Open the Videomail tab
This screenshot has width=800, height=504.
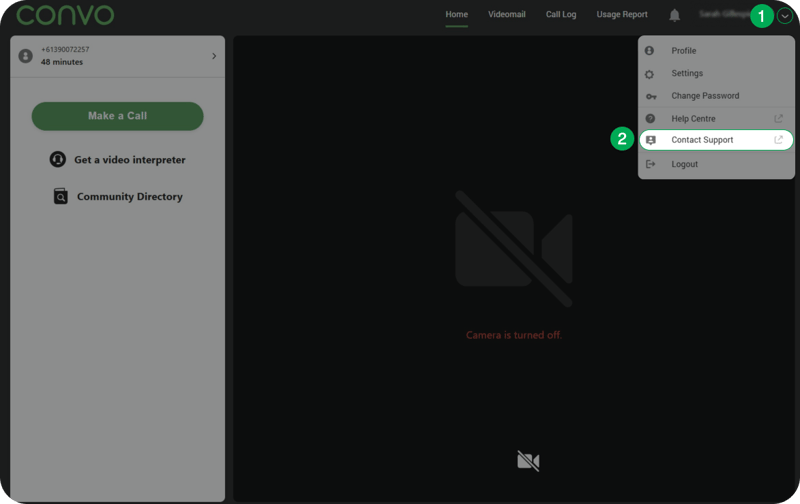[507, 14]
